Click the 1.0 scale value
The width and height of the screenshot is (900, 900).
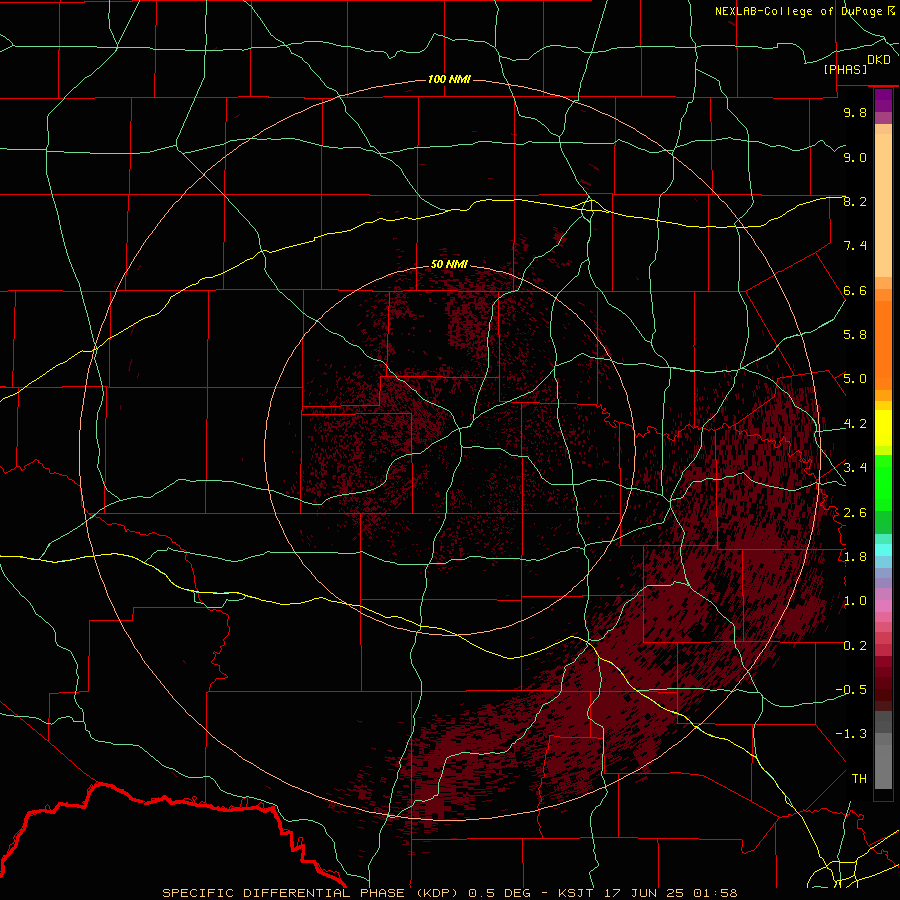855,601
